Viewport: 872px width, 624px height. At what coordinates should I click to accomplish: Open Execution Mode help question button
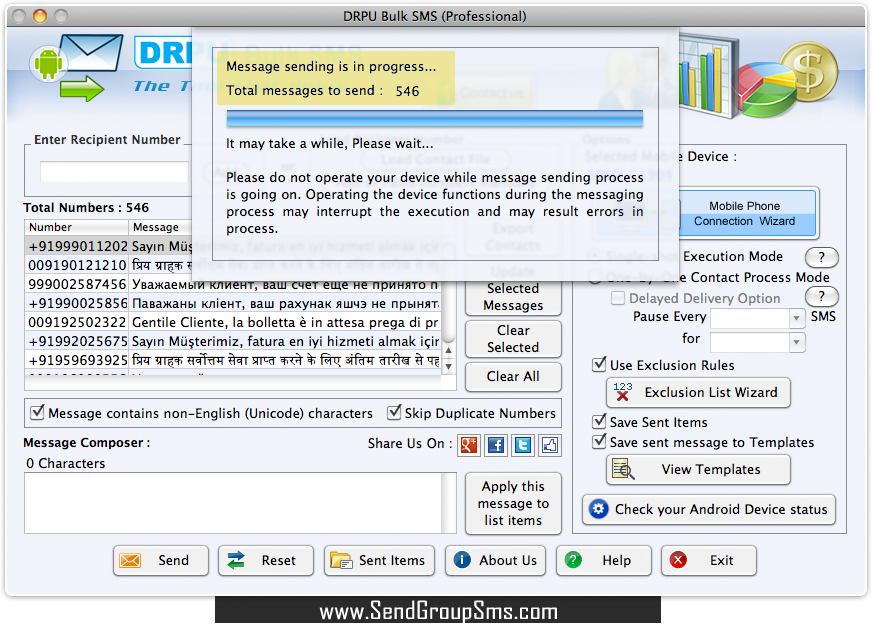click(x=821, y=257)
